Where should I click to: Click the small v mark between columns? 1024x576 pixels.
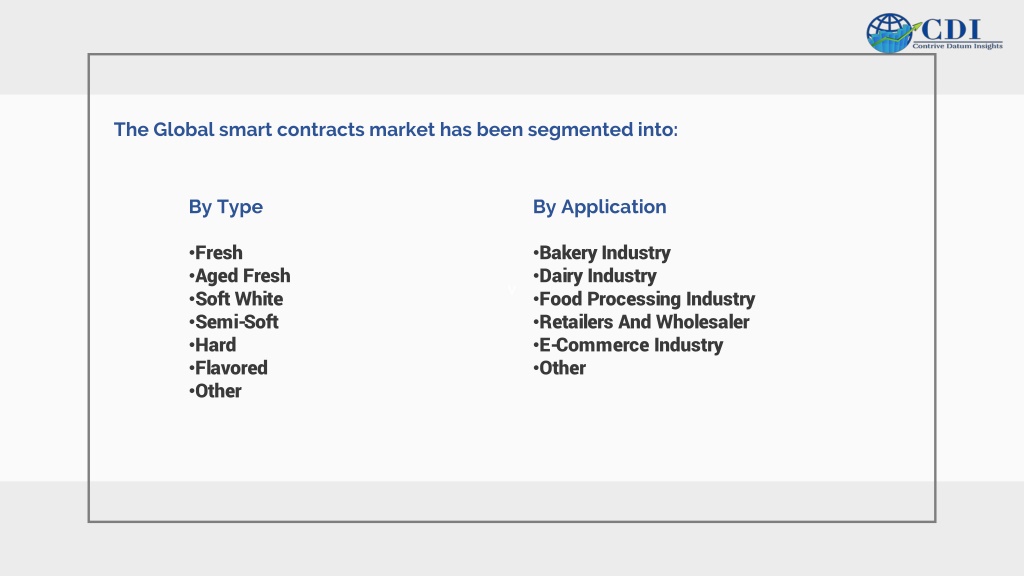pos(512,290)
